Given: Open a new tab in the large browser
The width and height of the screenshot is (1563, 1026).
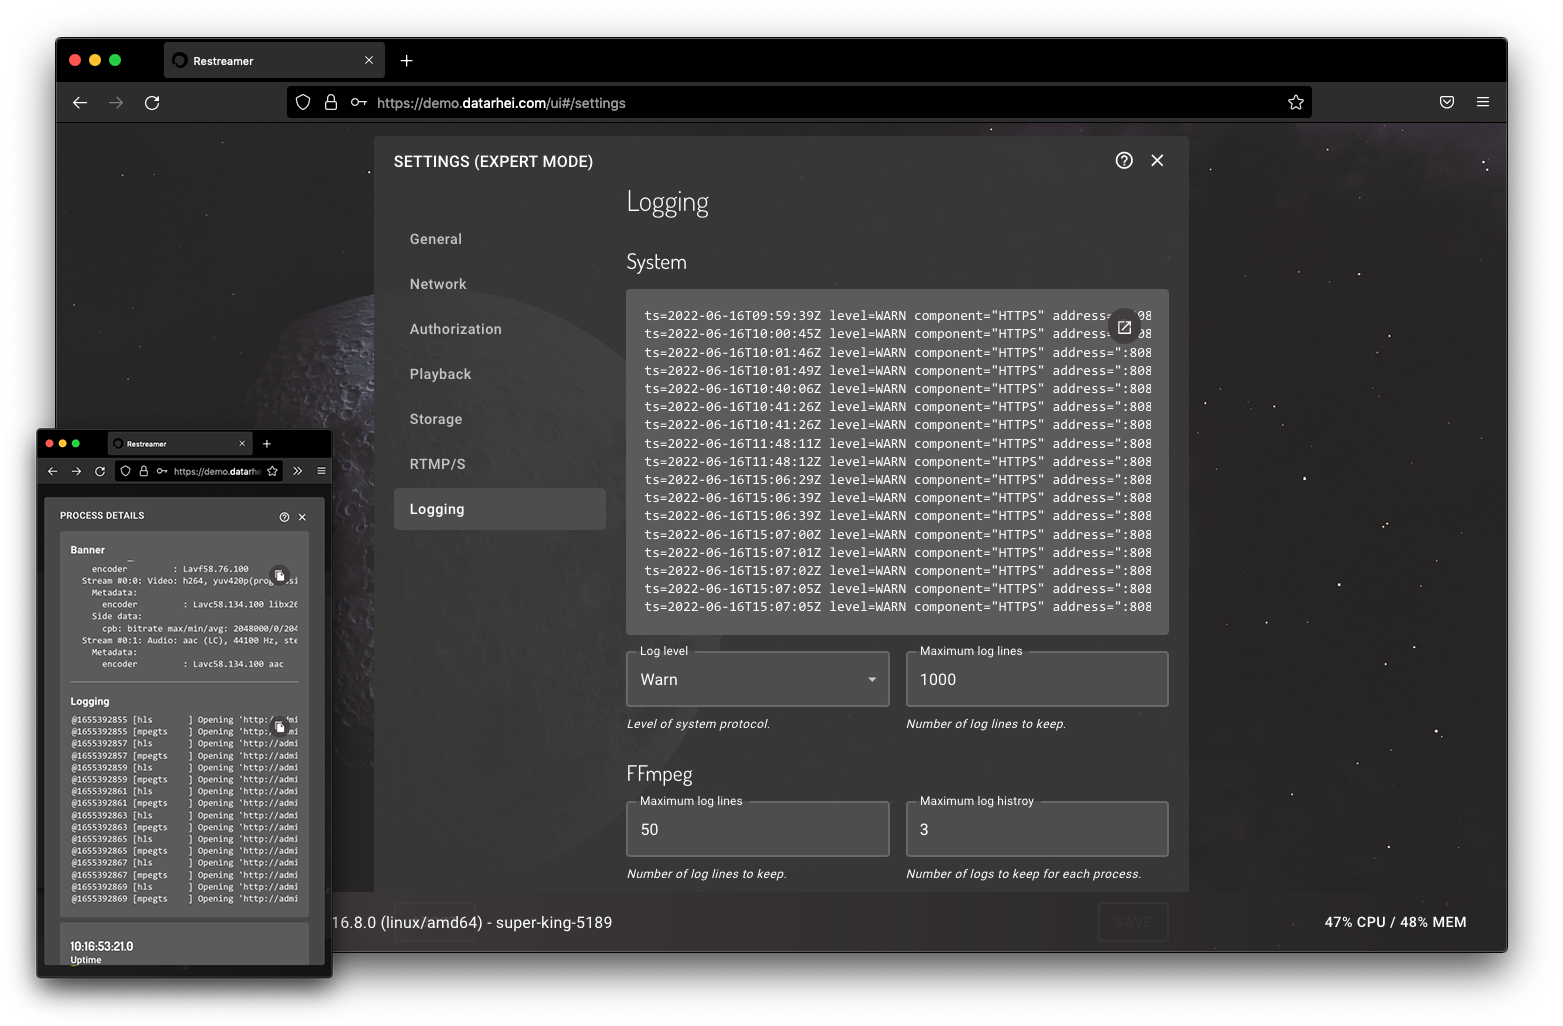Looking at the screenshot, I should click(x=406, y=61).
